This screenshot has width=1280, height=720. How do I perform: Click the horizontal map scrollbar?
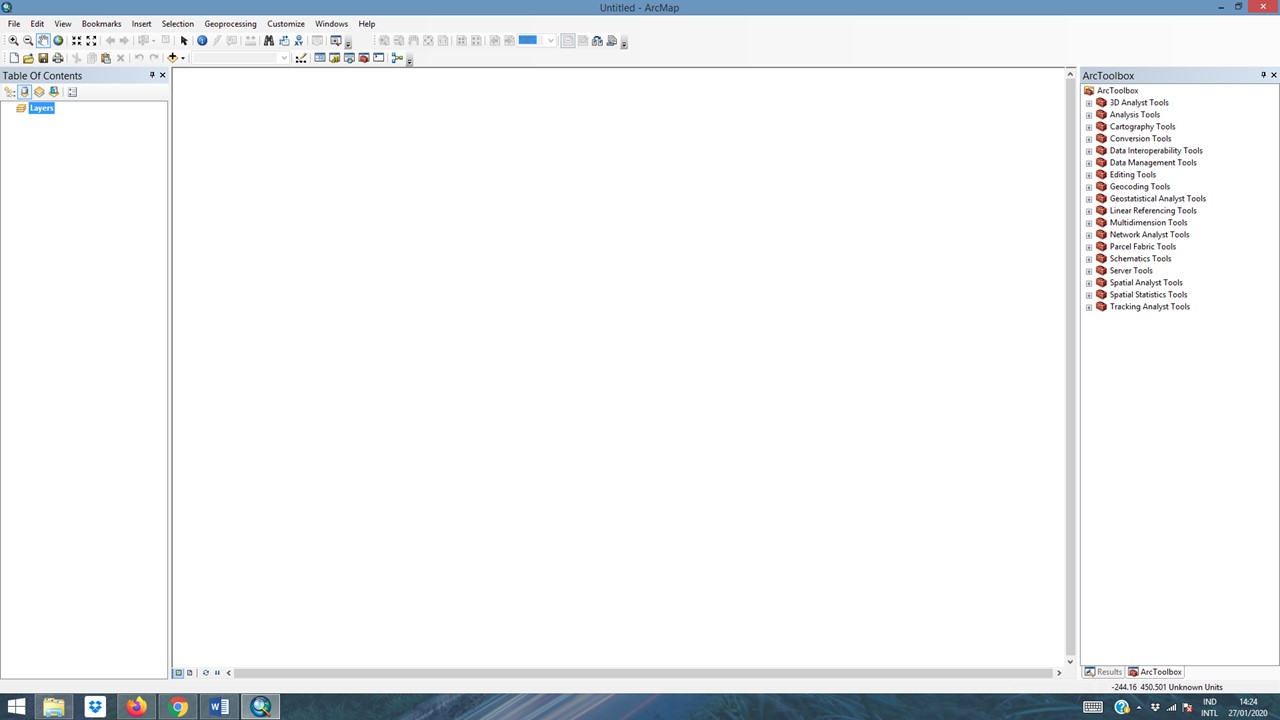pyautogui.click(x=643, y=673)
